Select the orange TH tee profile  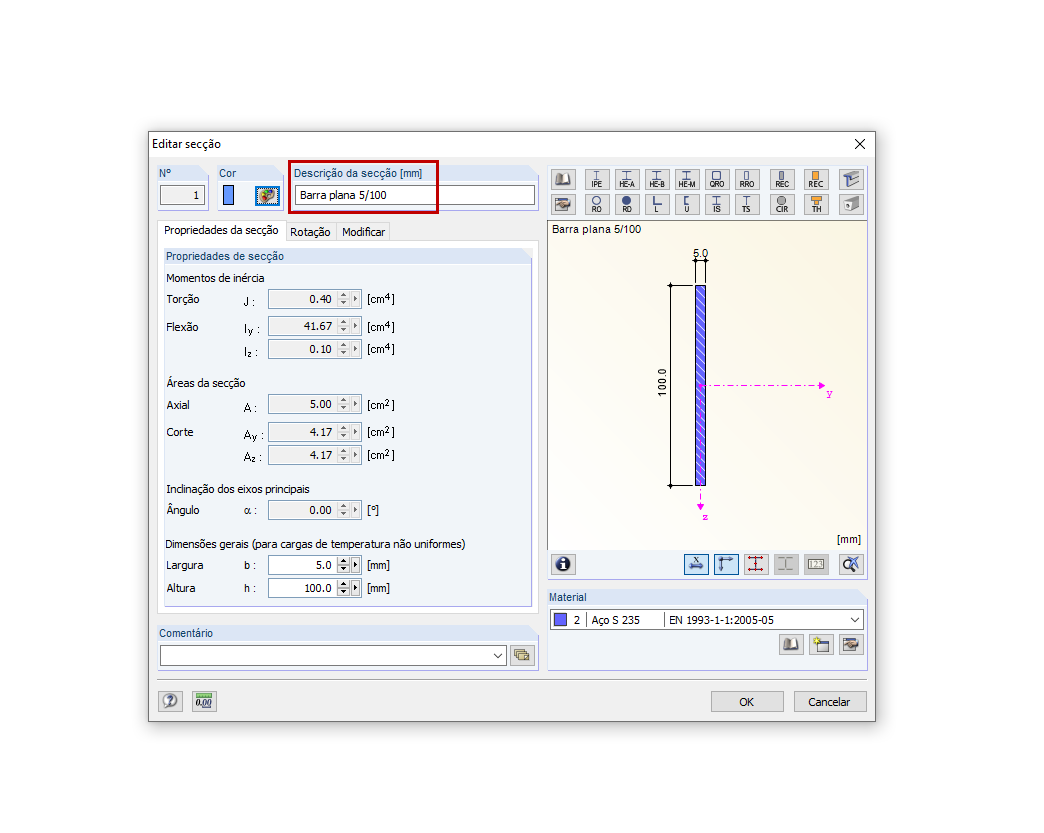point(816,204)
